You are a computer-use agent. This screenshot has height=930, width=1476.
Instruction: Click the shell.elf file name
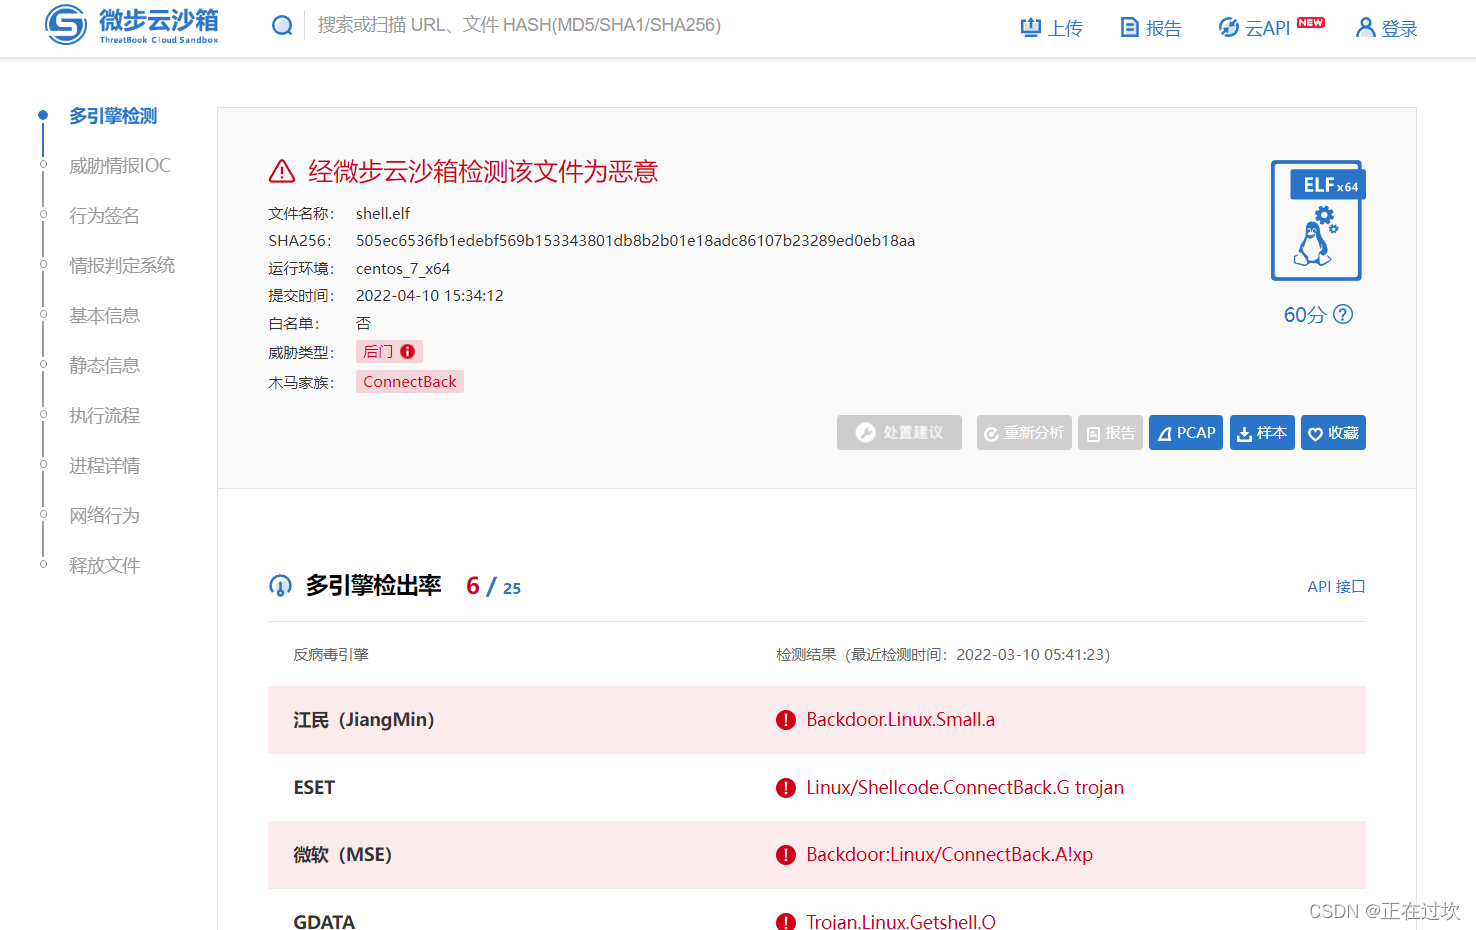[383, 214]
